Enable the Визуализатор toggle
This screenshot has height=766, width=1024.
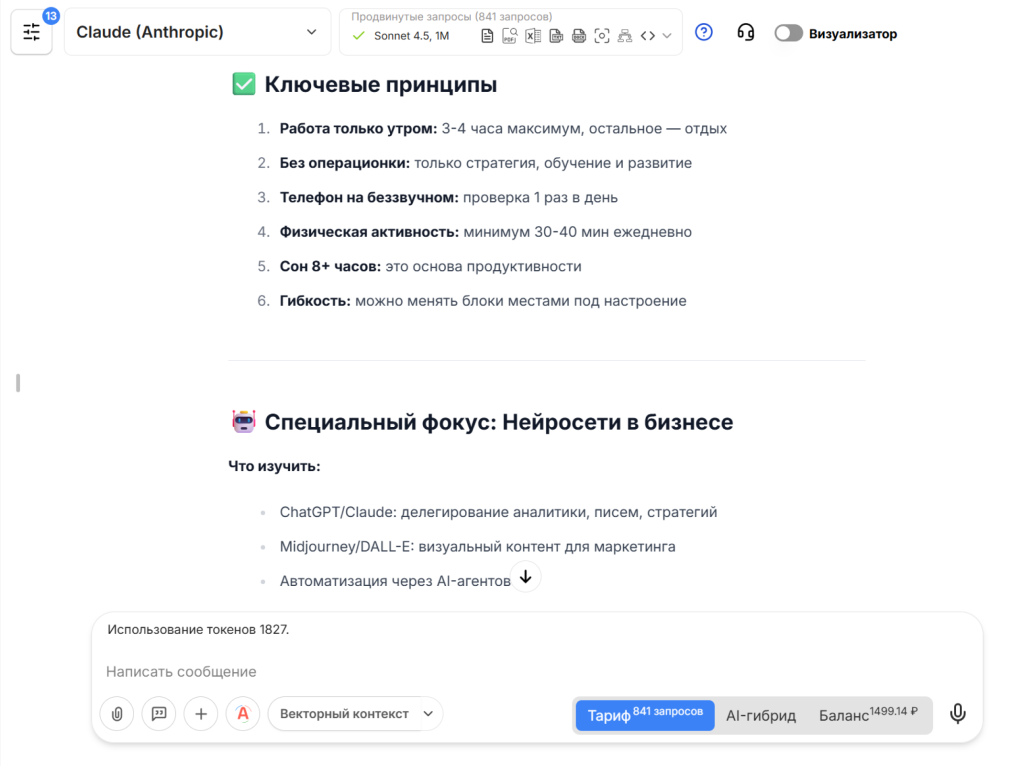(788, 32)
